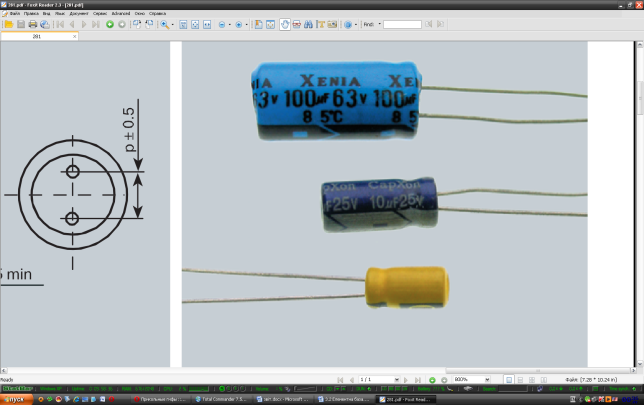Close the 281 document tab

[x=74, y=37]
